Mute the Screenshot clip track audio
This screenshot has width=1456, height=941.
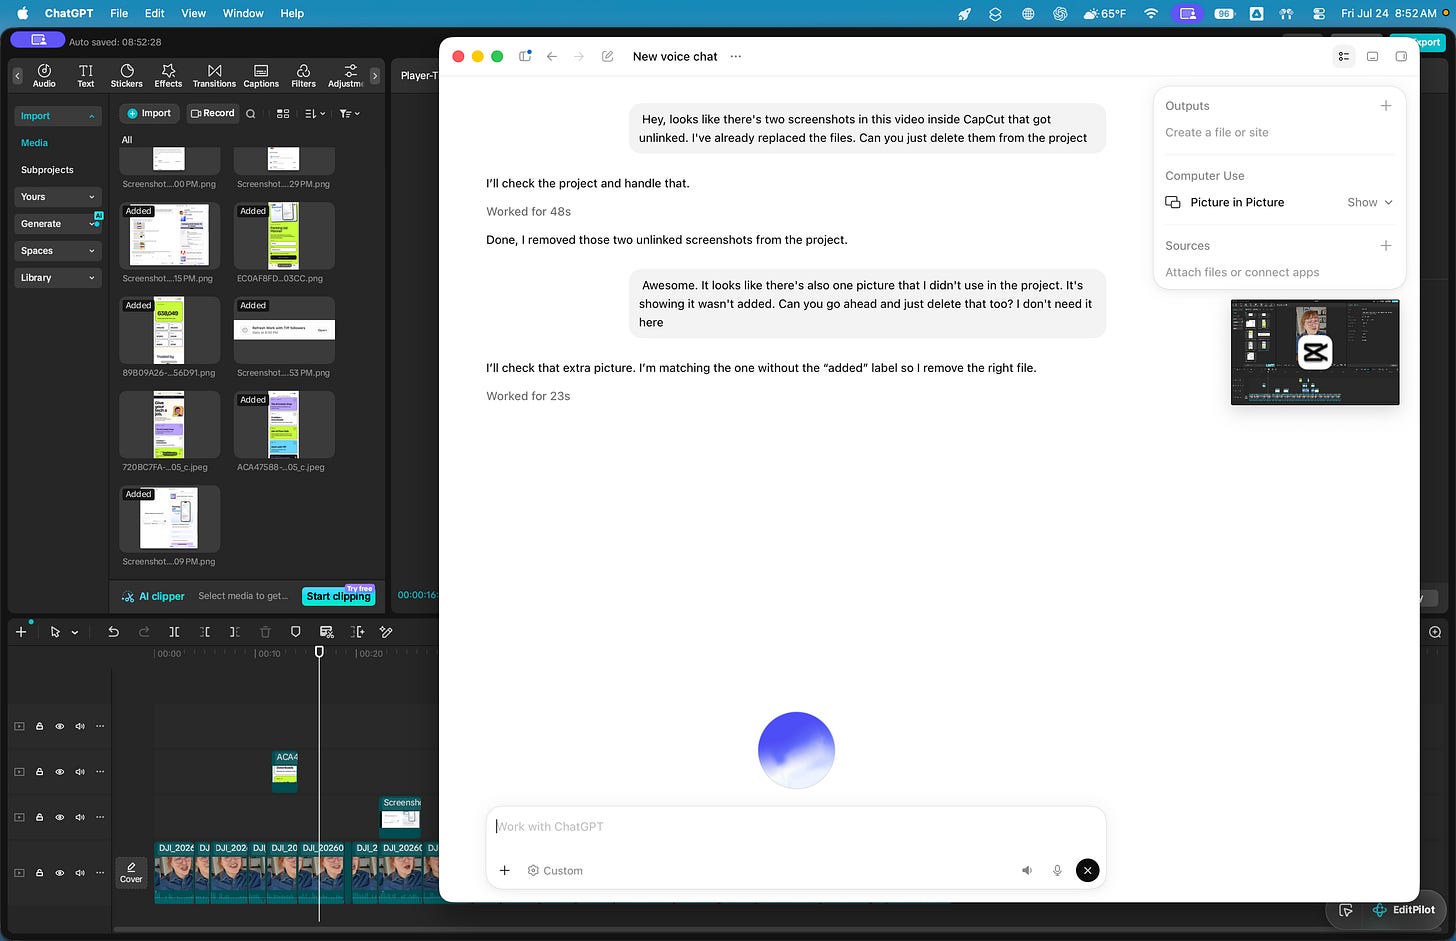[x=80, y=817]
